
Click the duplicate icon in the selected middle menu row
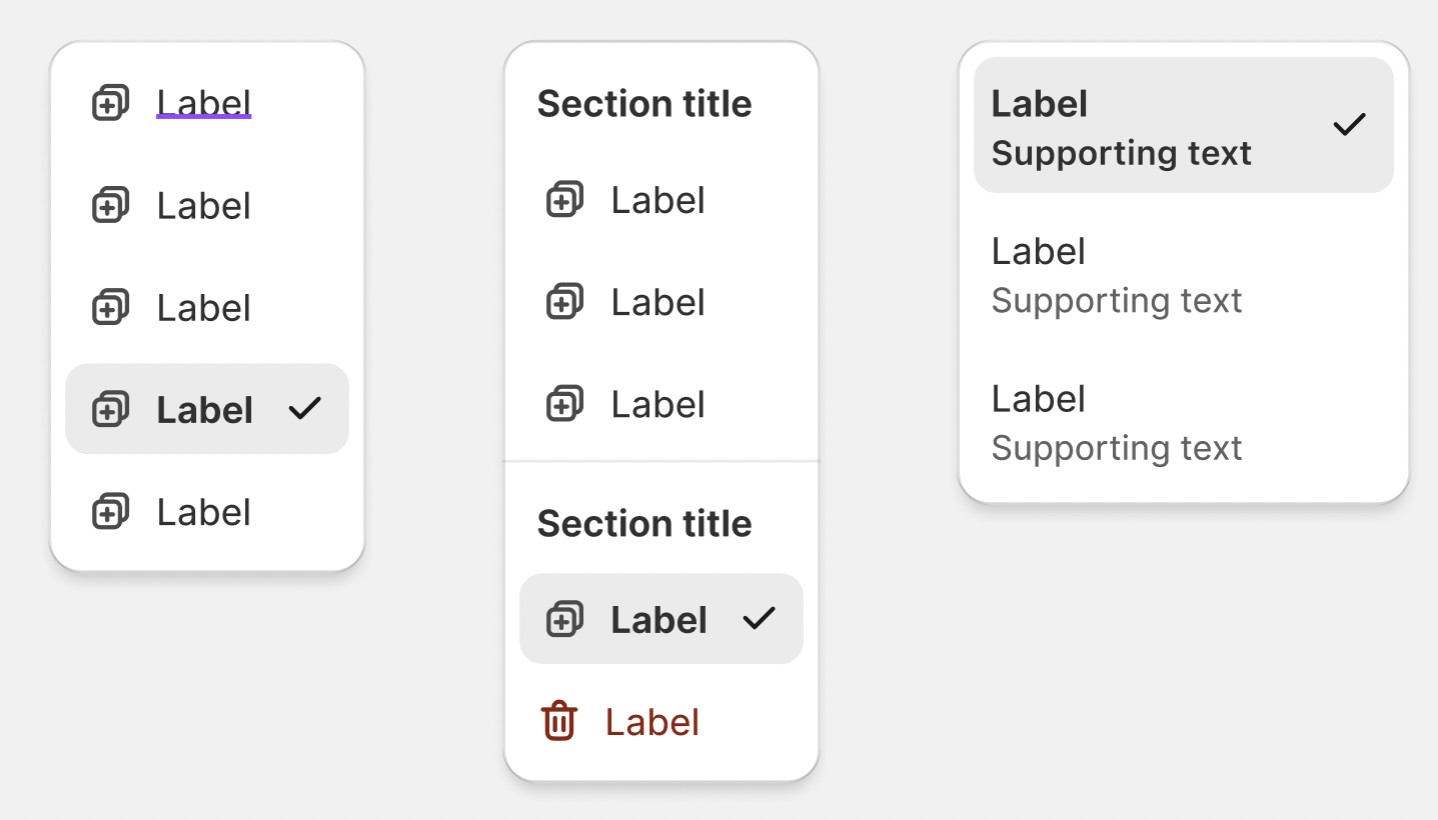pyautogui.click(x=565, y=620)
